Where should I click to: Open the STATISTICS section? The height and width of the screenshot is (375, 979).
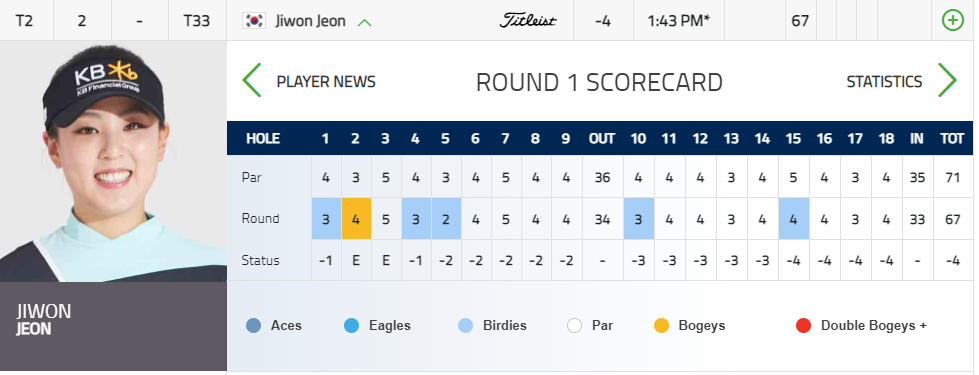point(884,82)
